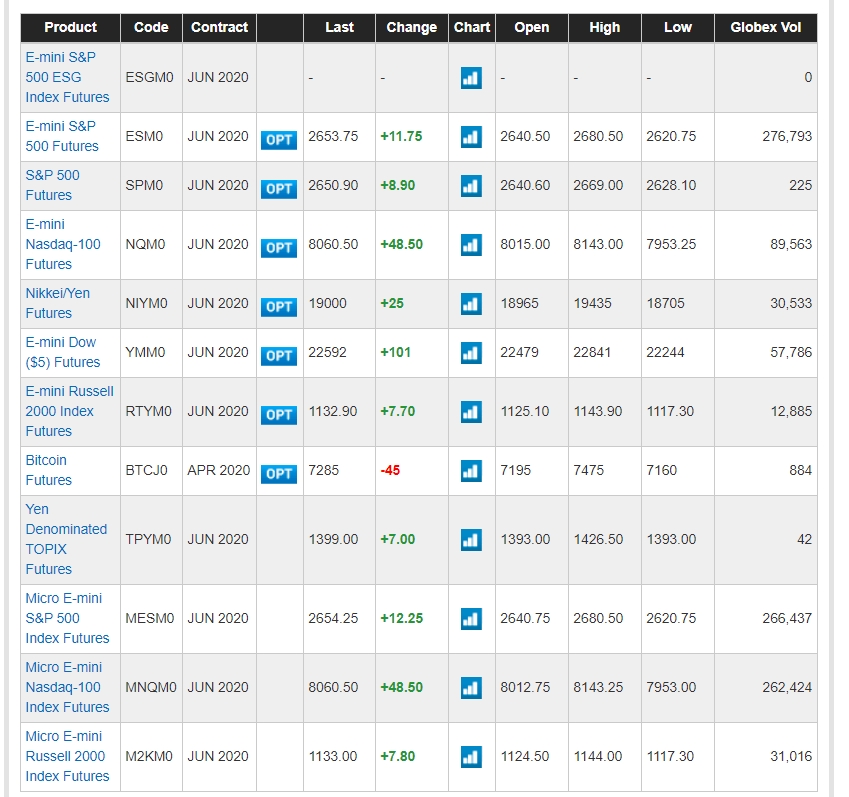Click OPT button for NIYM0 contract
Image resolution: width=849 pixels, height=797 pixels.
point(279,307)
